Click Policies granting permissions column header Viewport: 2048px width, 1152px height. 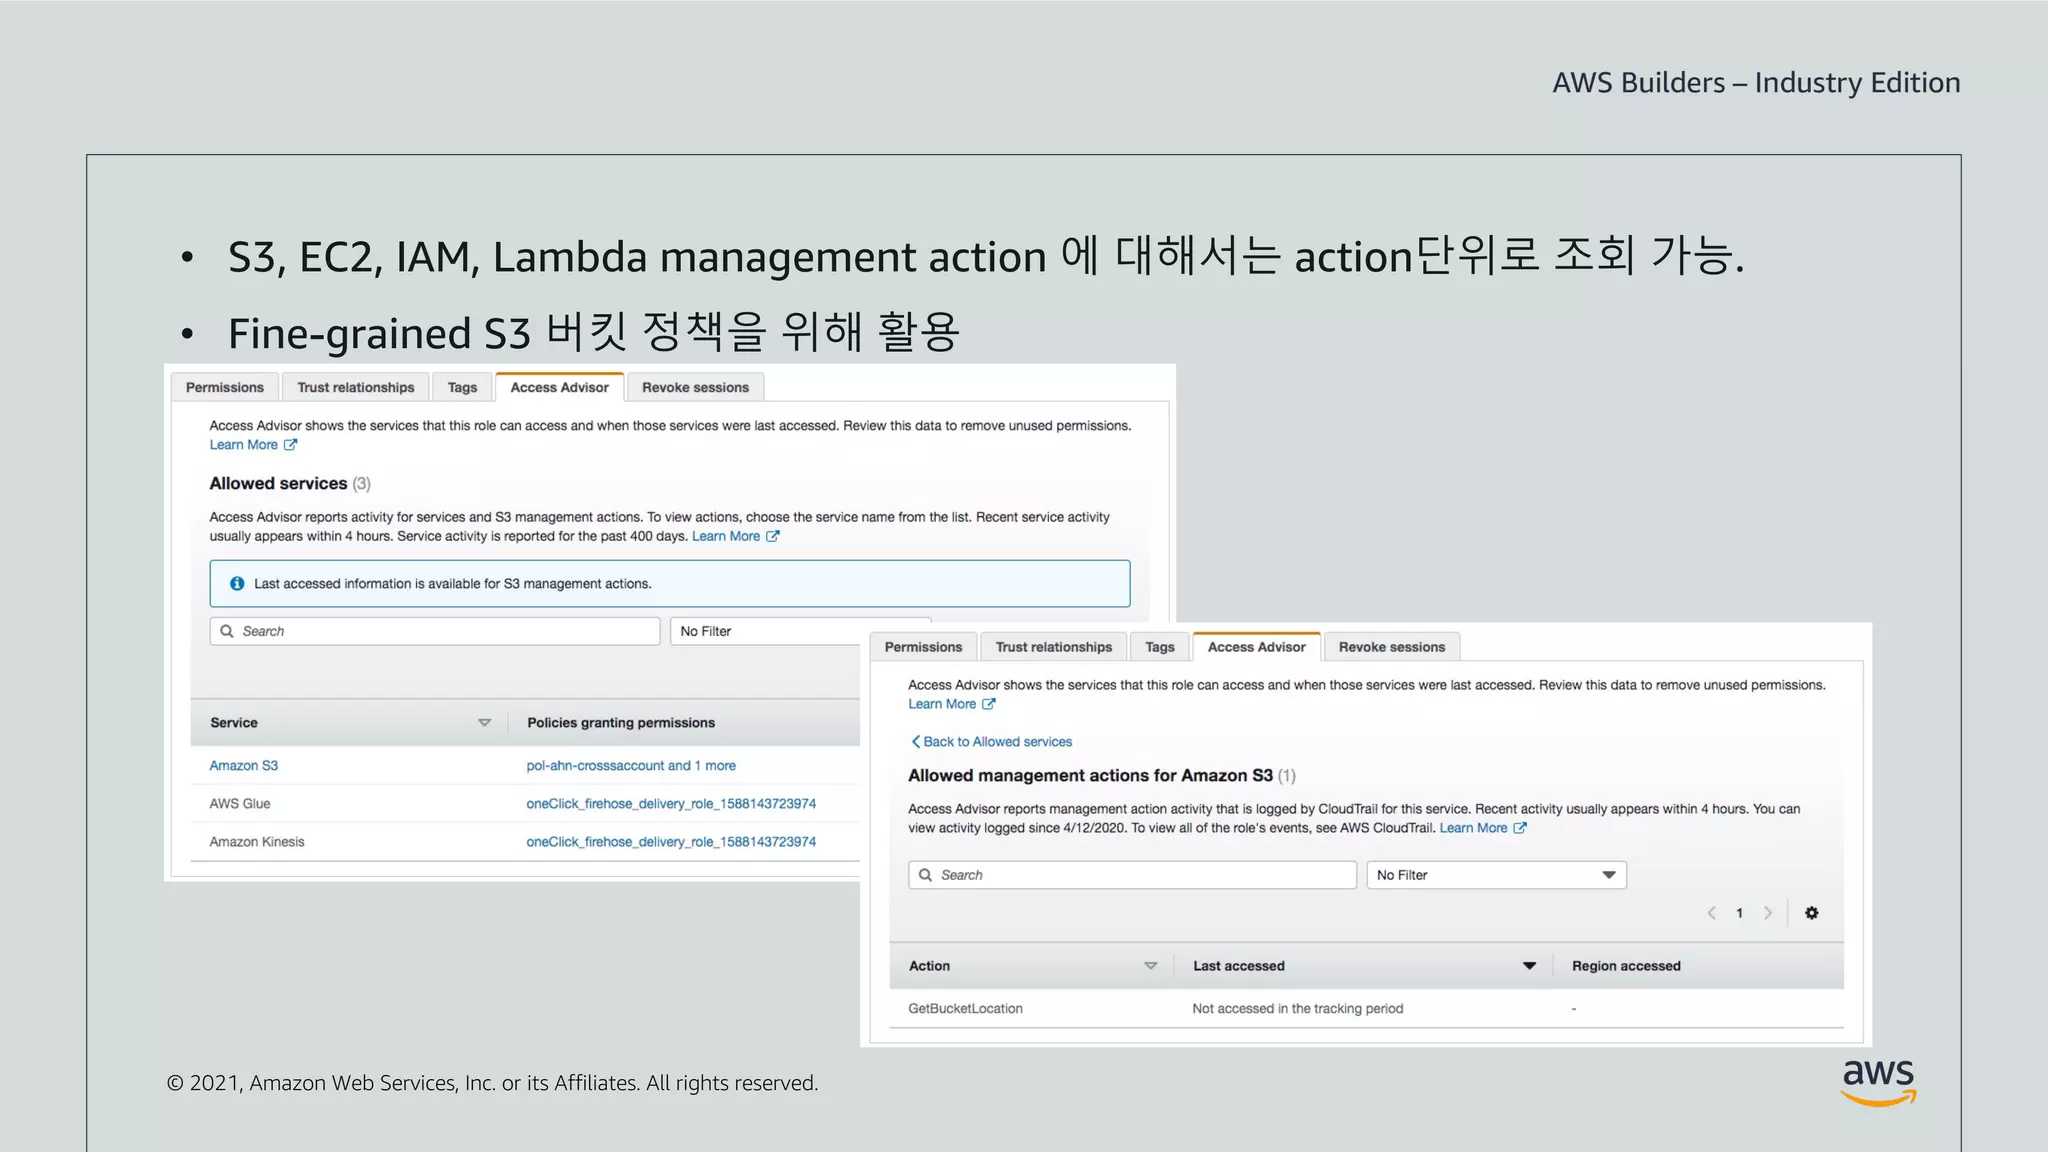(x=621, y=722)
